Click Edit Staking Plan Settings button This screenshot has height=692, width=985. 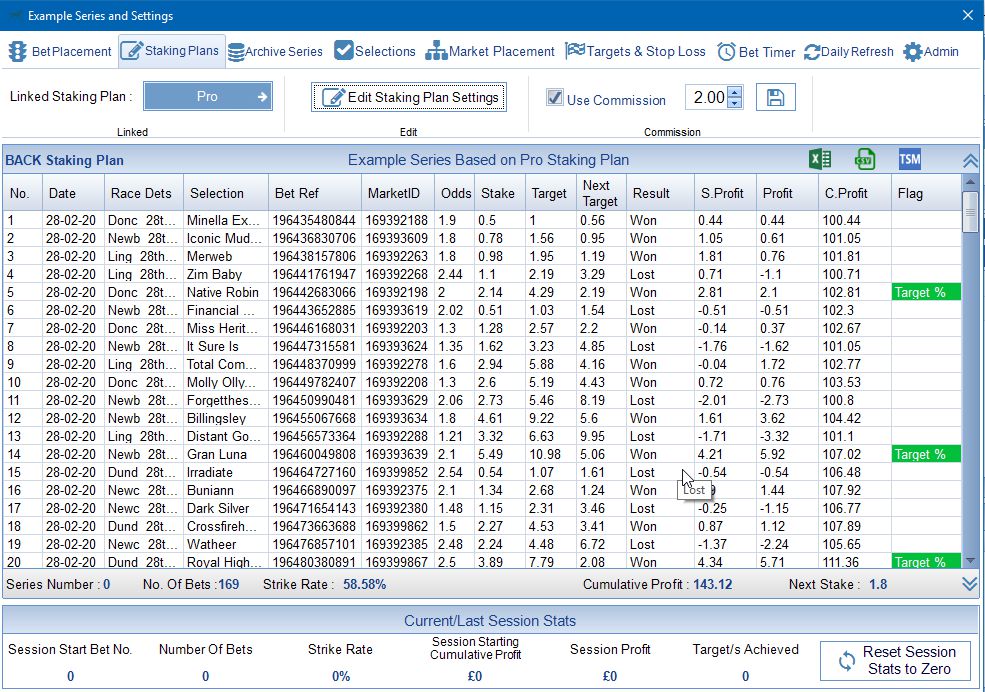(x=409, y=97)
